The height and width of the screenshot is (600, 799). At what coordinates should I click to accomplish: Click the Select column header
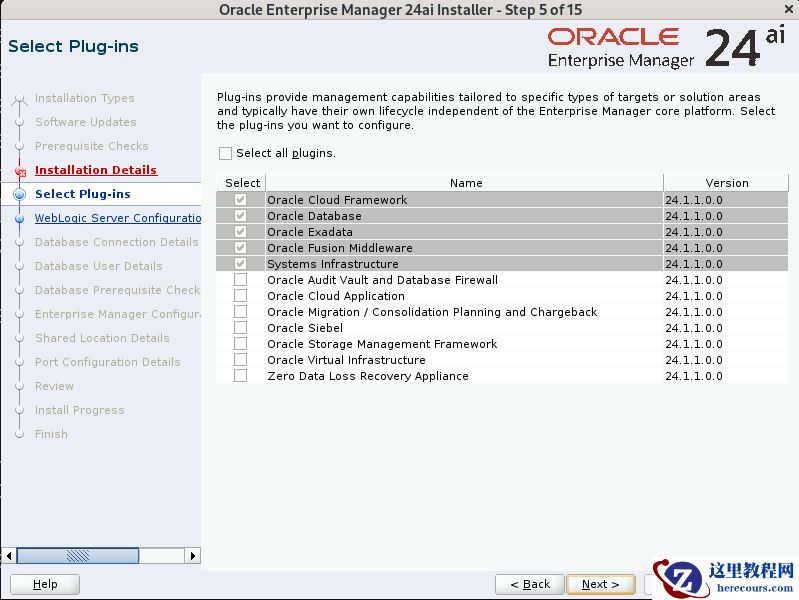(x=242, y=182)
